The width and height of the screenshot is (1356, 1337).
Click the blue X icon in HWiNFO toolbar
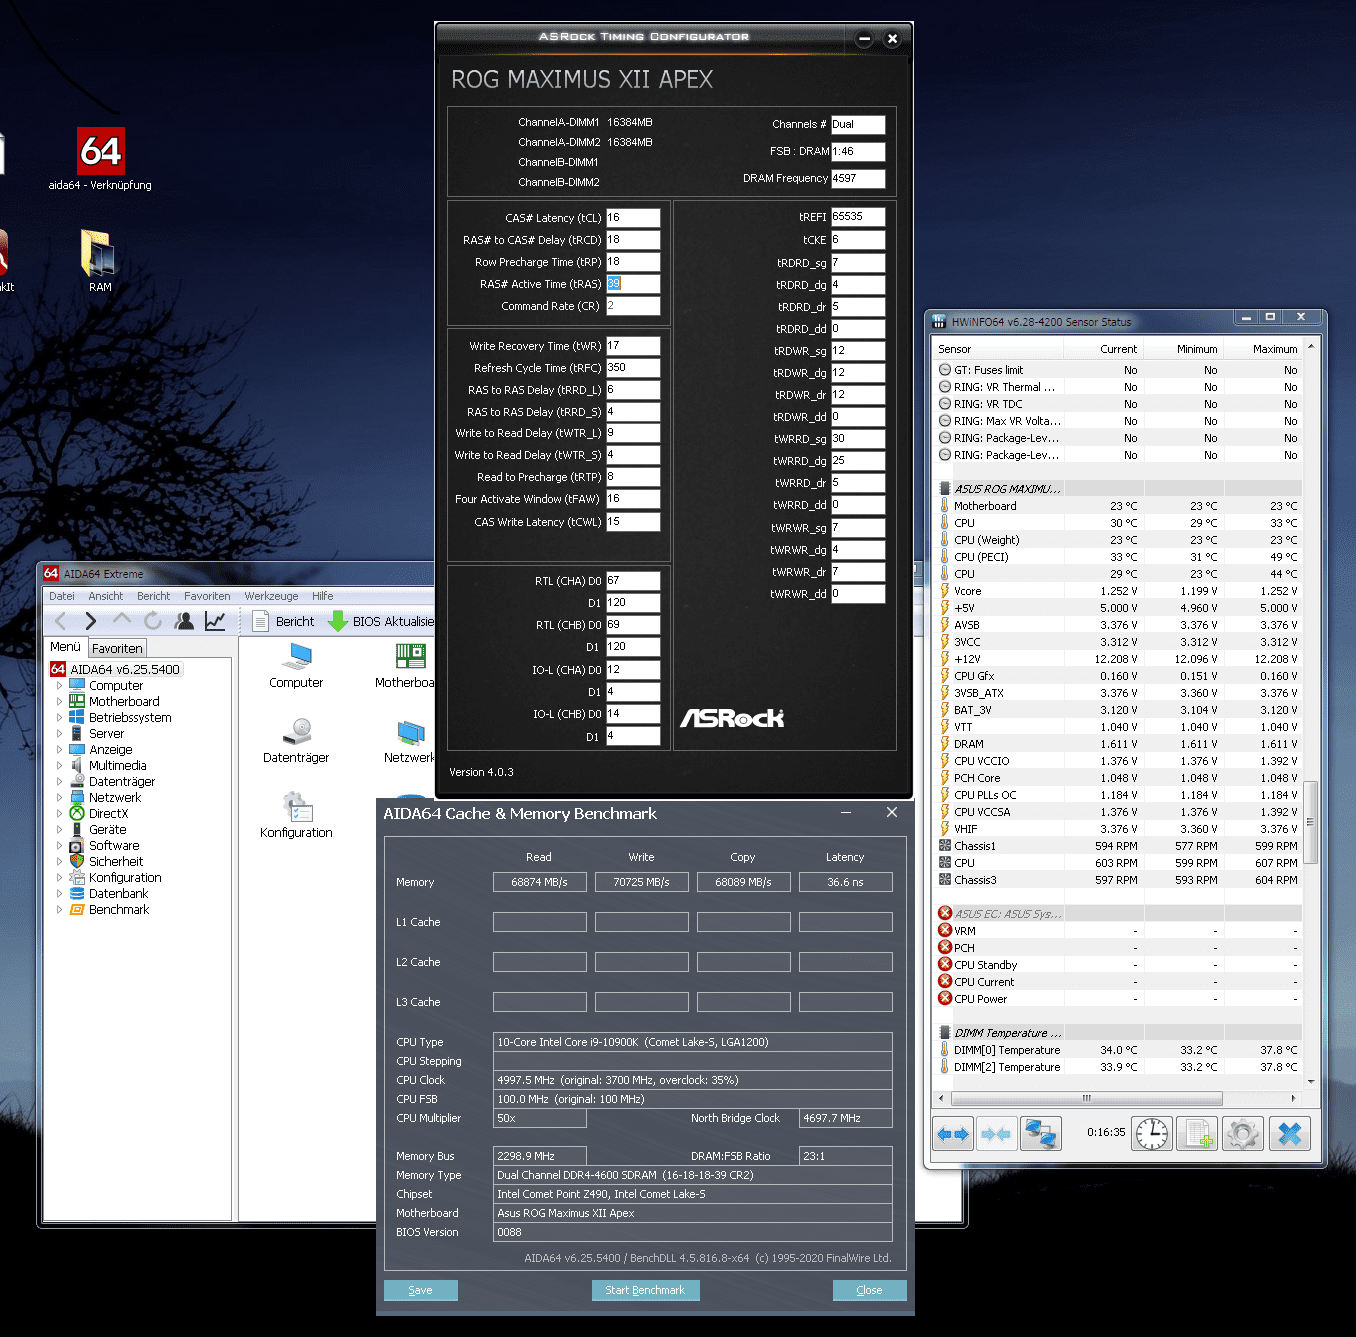pyautogui.click(x=1290, y=1134)
